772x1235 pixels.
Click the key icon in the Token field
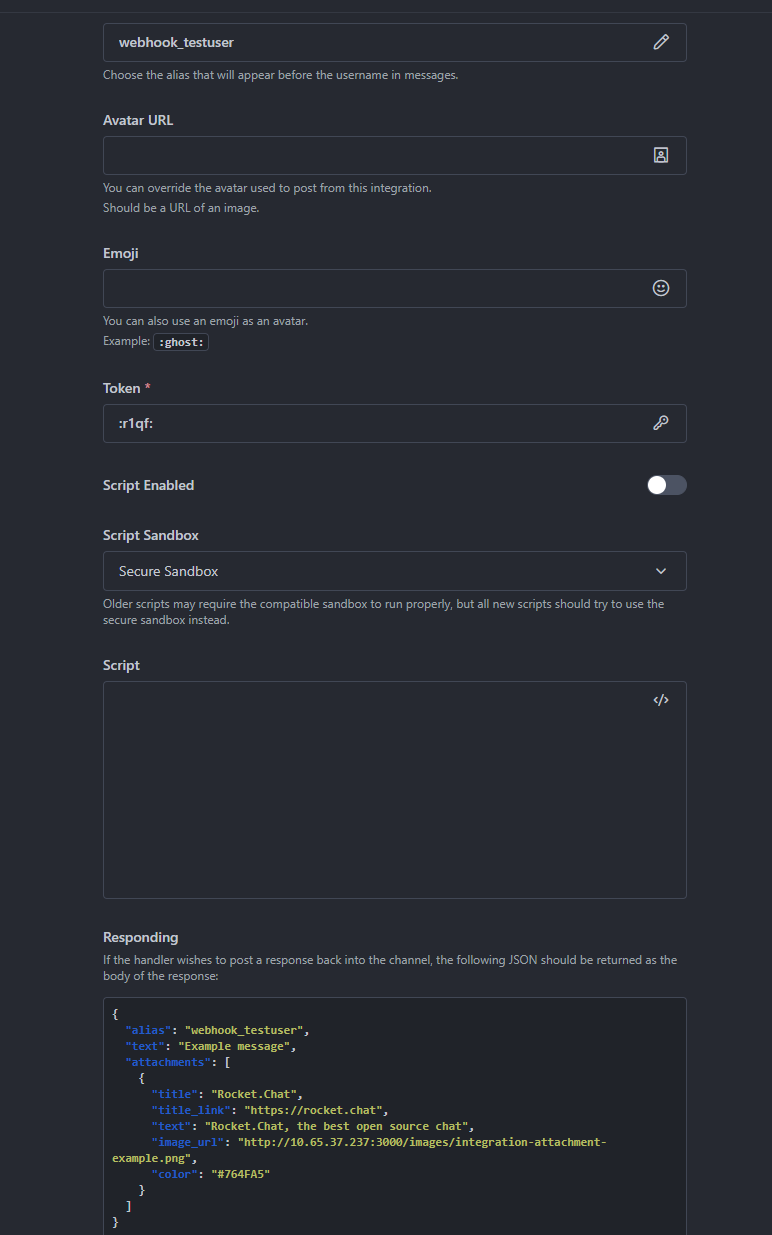[660, 423]
